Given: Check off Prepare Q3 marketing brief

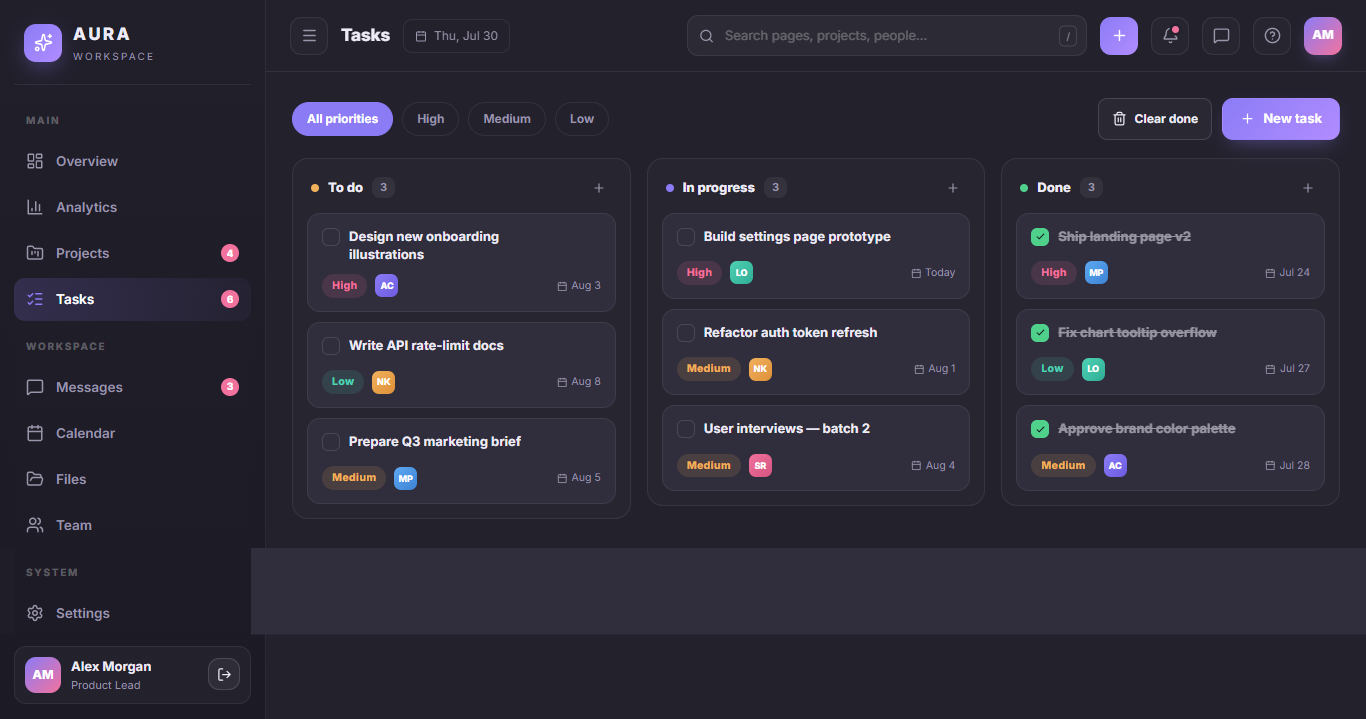Looking at the screenshot, I should point(331,442).
